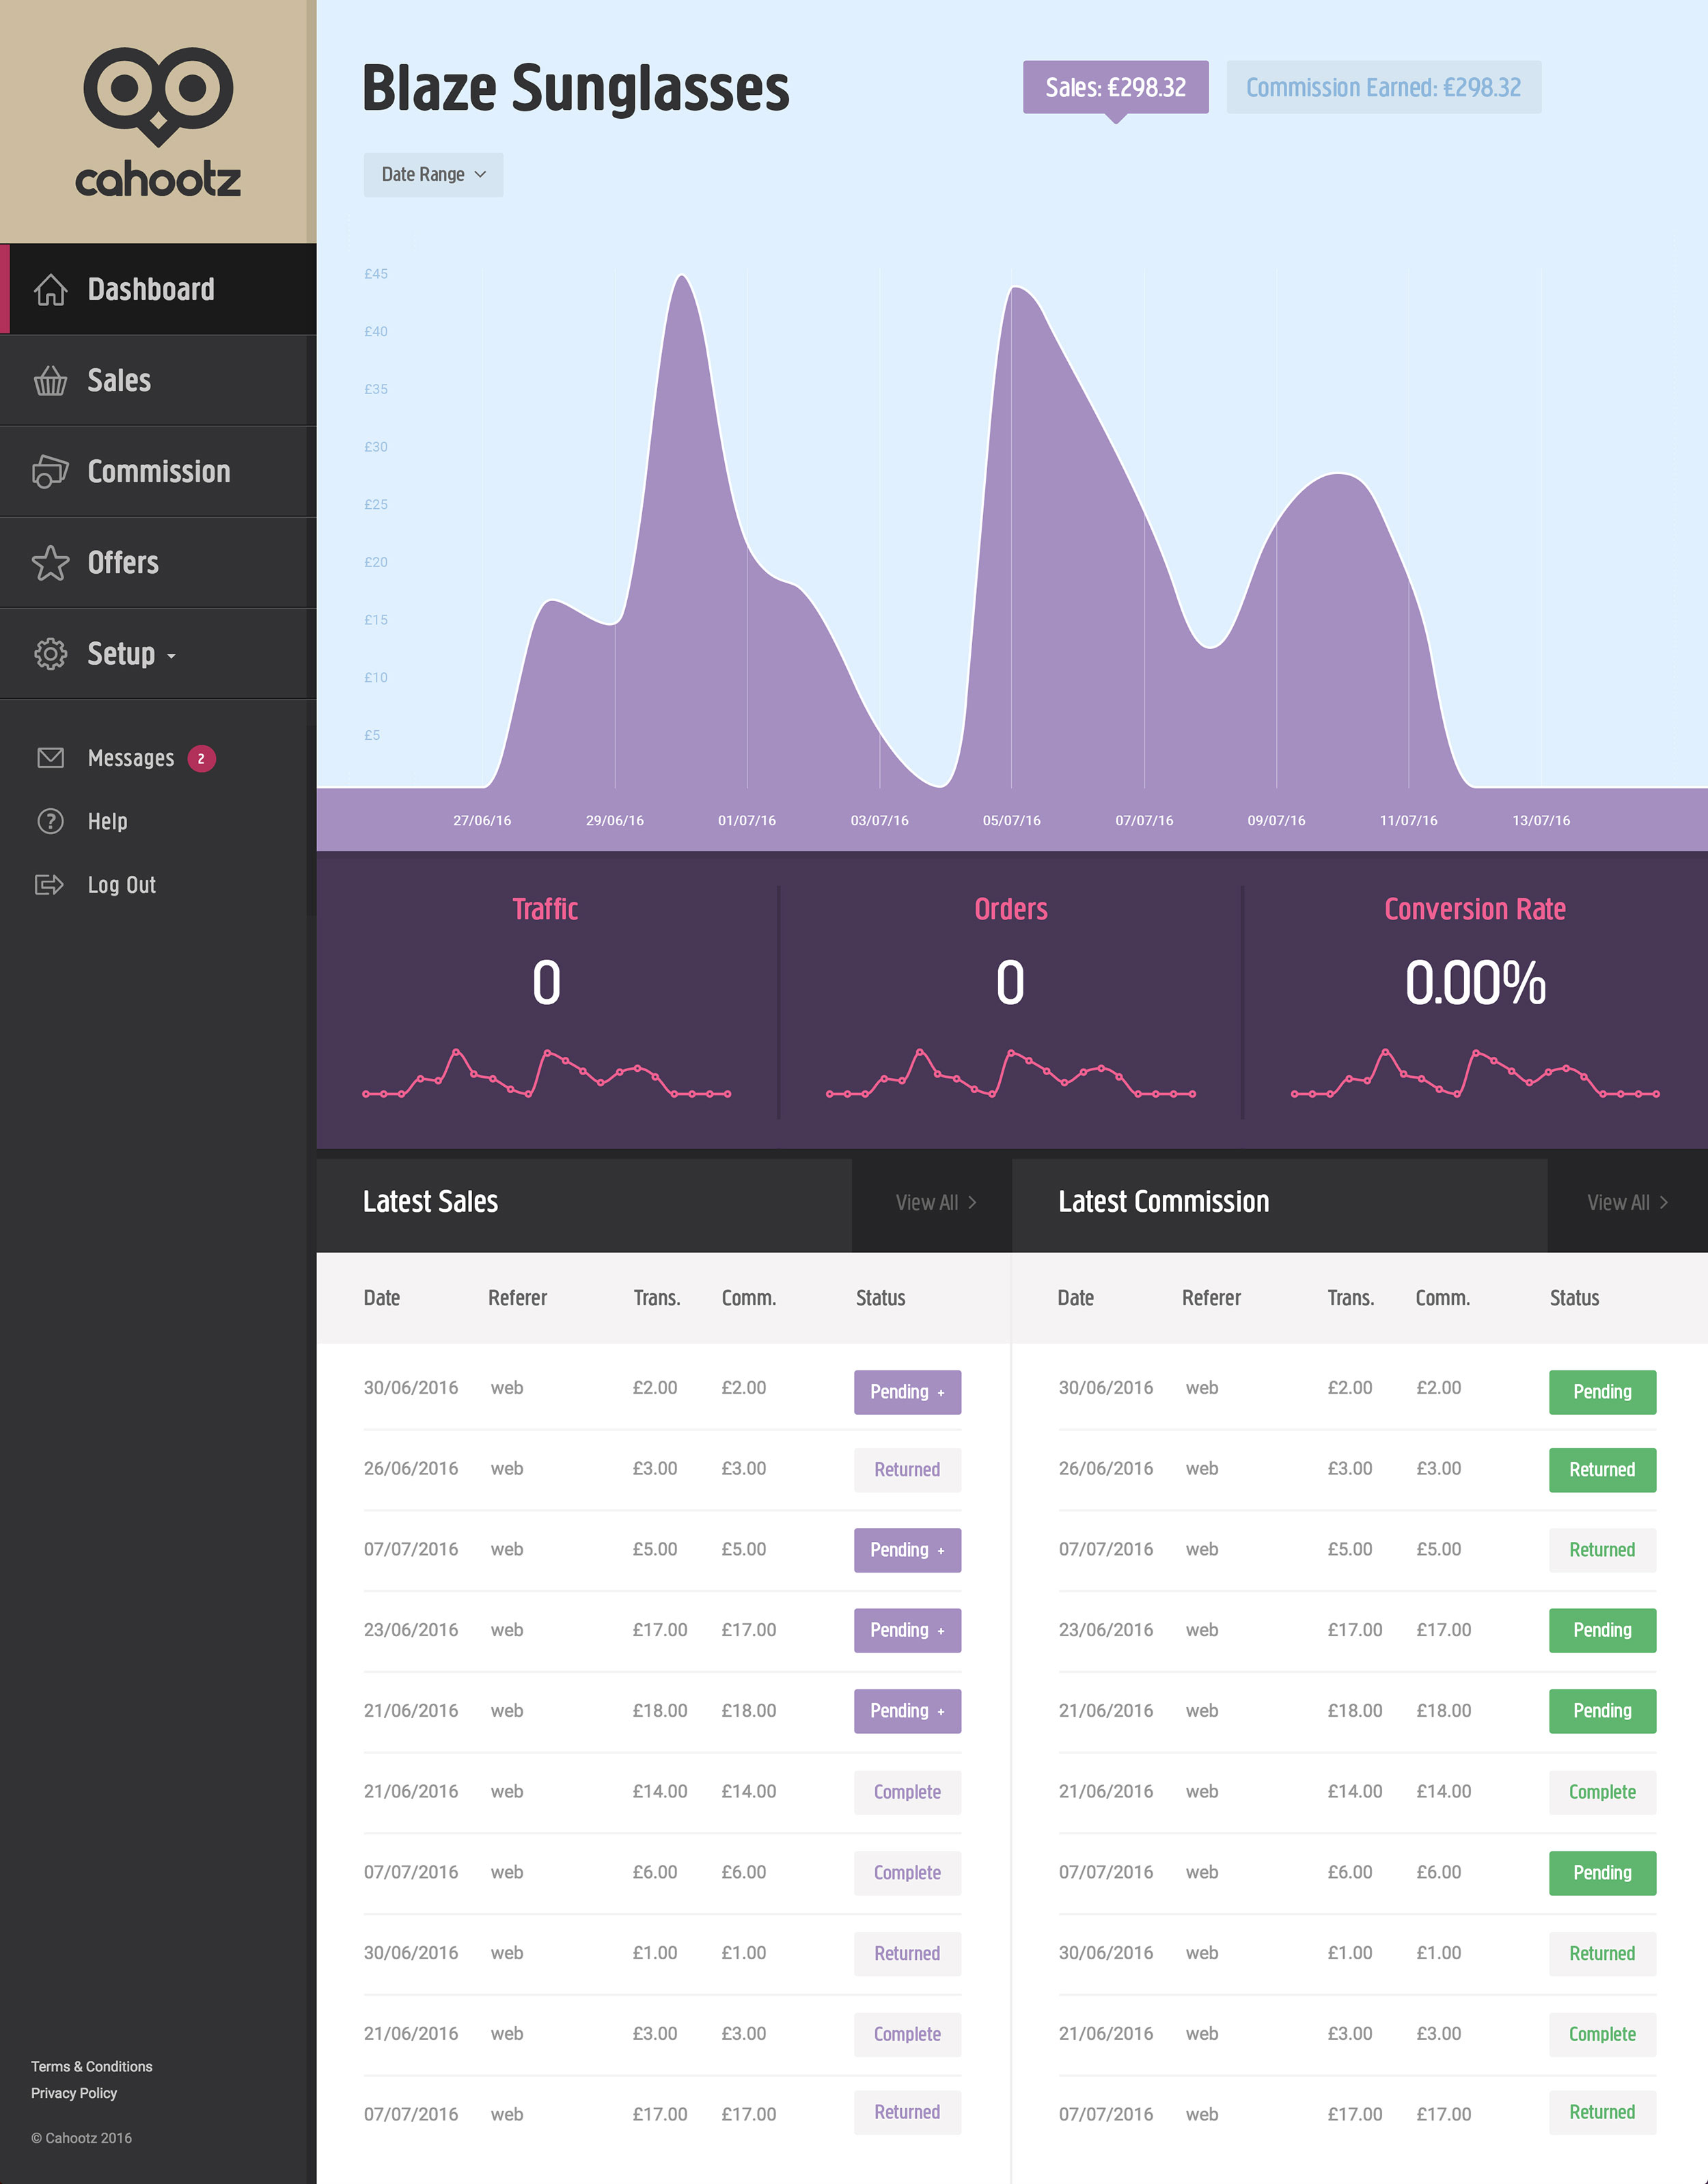Click the Messages envelope icon

(50, 758)
